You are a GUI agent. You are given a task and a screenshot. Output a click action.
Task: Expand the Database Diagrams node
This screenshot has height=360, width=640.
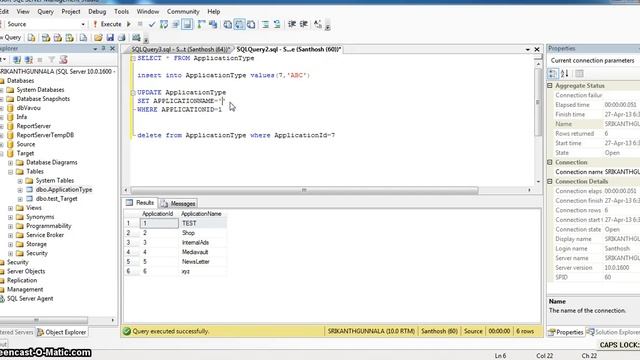[11, 162]
